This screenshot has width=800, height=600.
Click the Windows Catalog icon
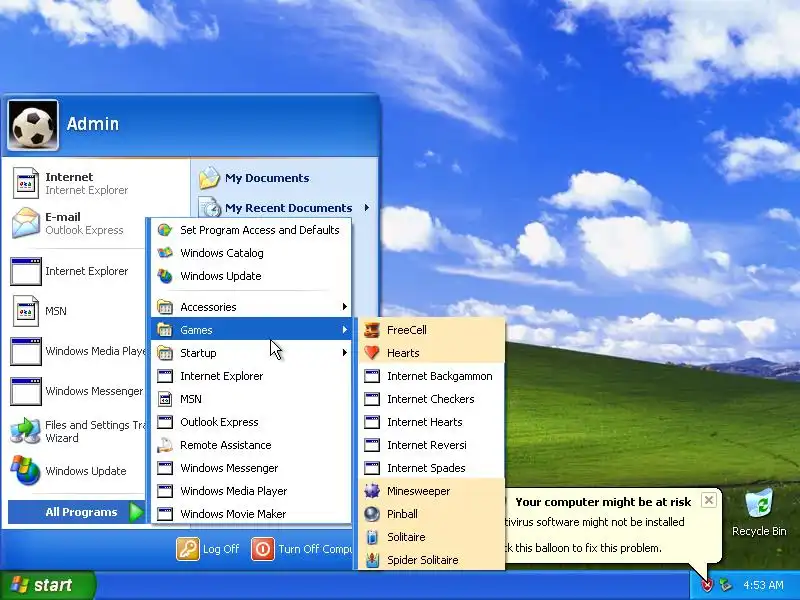click(x=165, y=253)
